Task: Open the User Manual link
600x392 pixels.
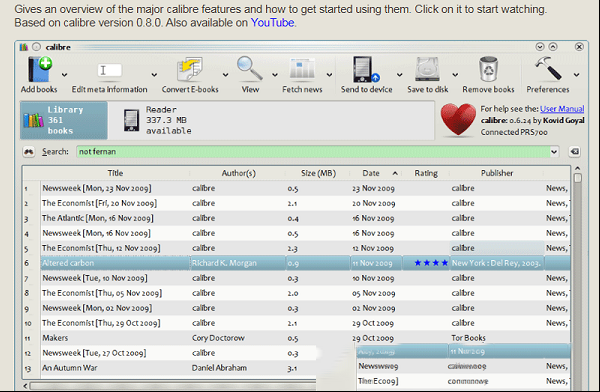Action: [562, 109]
